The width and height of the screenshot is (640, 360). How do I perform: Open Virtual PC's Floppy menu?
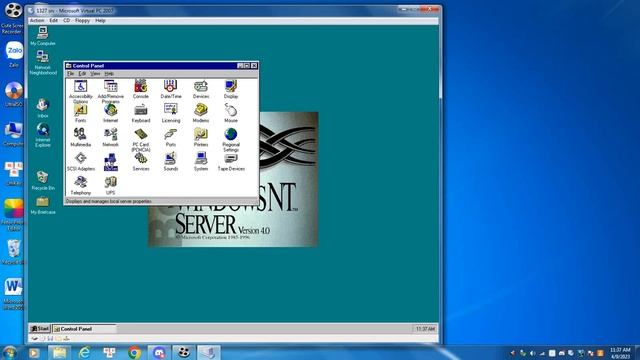click(x=82, y=20)
